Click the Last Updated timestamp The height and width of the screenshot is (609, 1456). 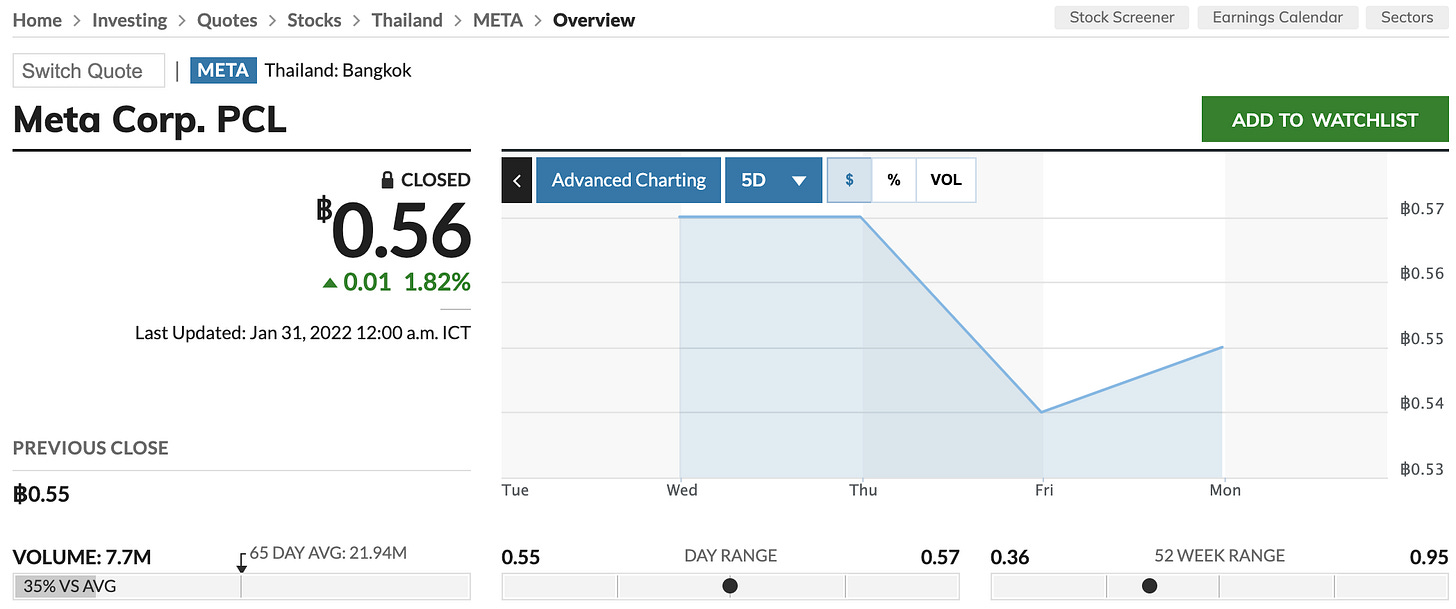point(303,332)
